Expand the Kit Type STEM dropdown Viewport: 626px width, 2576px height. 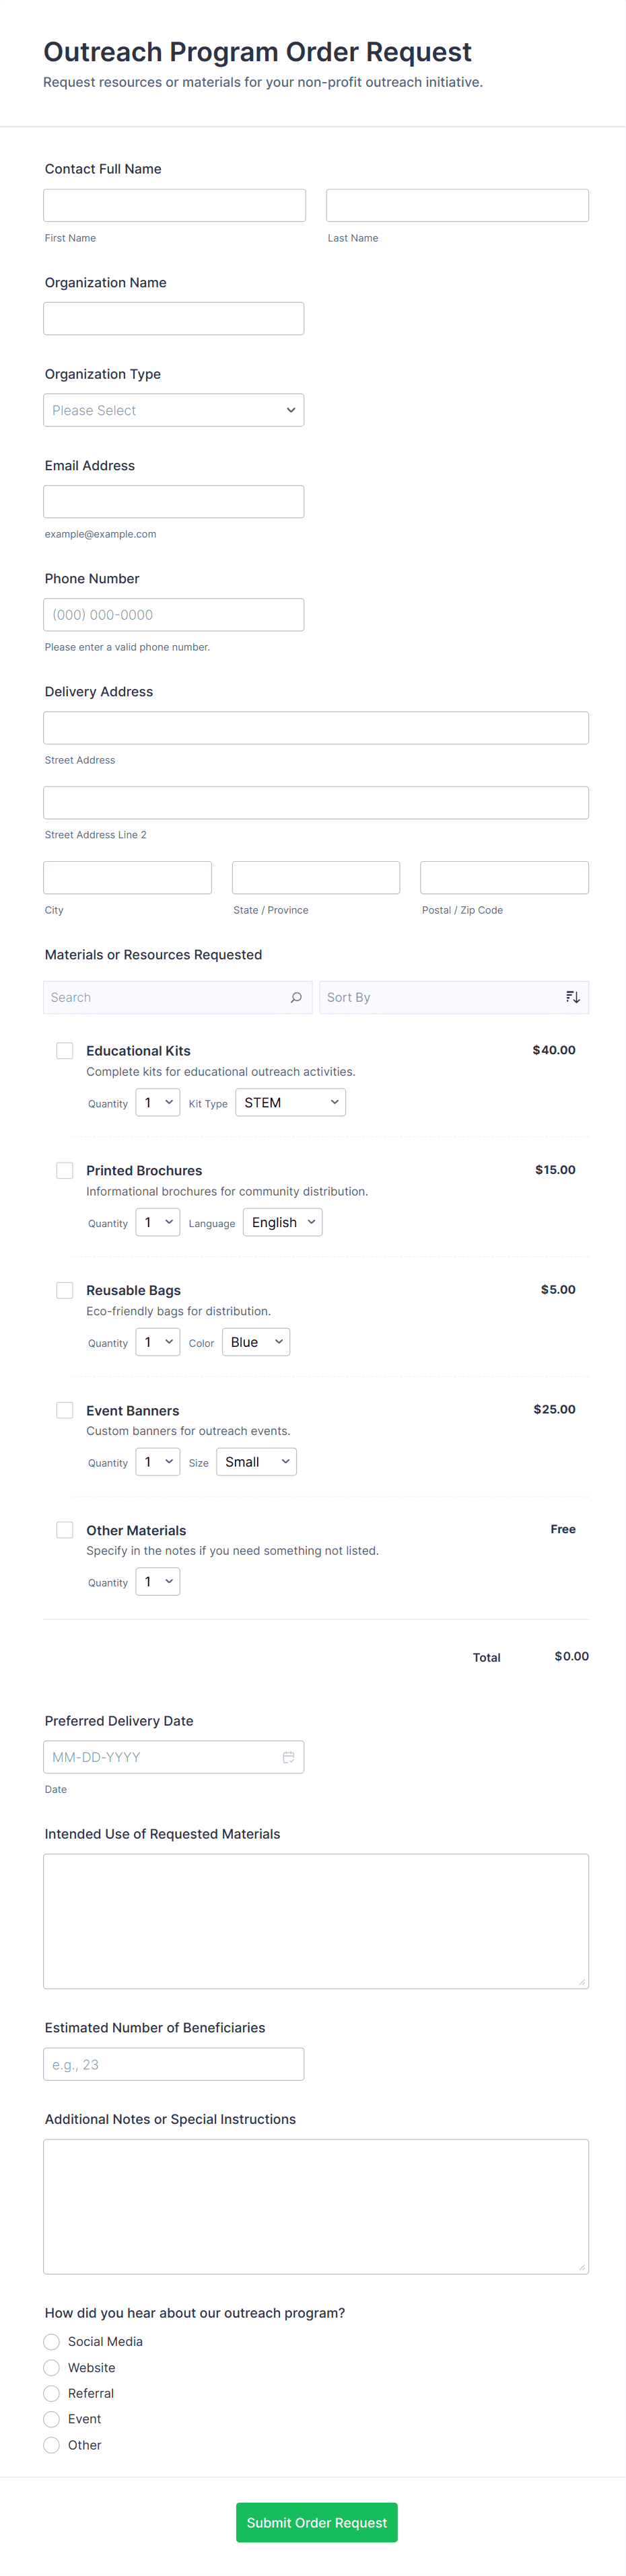click(290, 1102)
